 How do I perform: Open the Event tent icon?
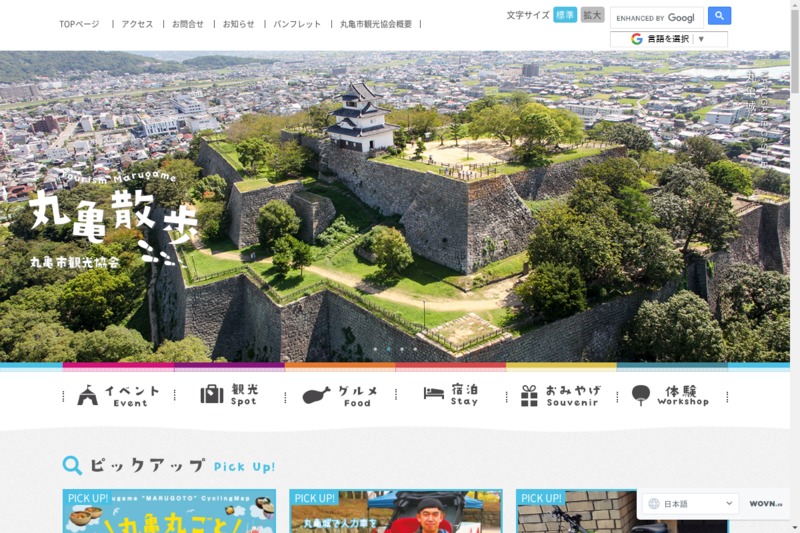click(88, 395)
